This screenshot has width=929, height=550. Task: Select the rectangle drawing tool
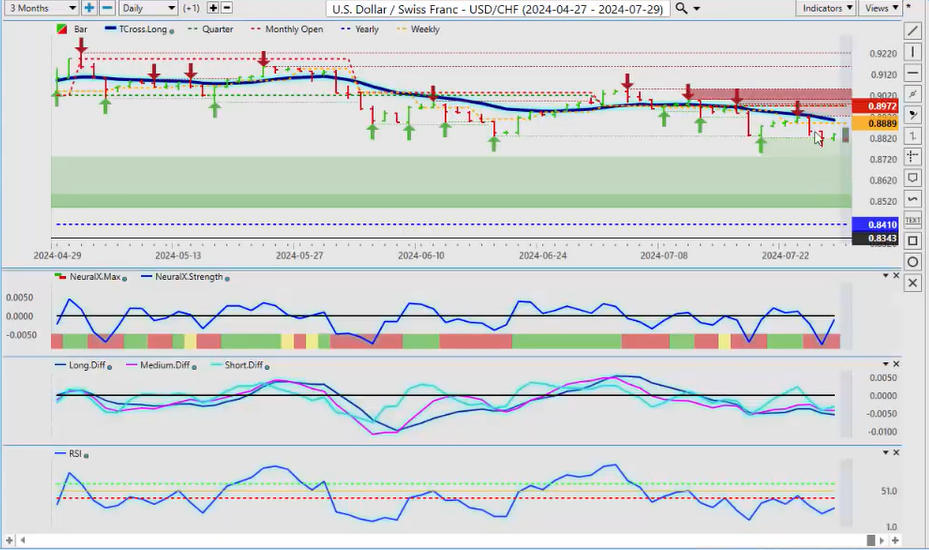pos(913,241)
